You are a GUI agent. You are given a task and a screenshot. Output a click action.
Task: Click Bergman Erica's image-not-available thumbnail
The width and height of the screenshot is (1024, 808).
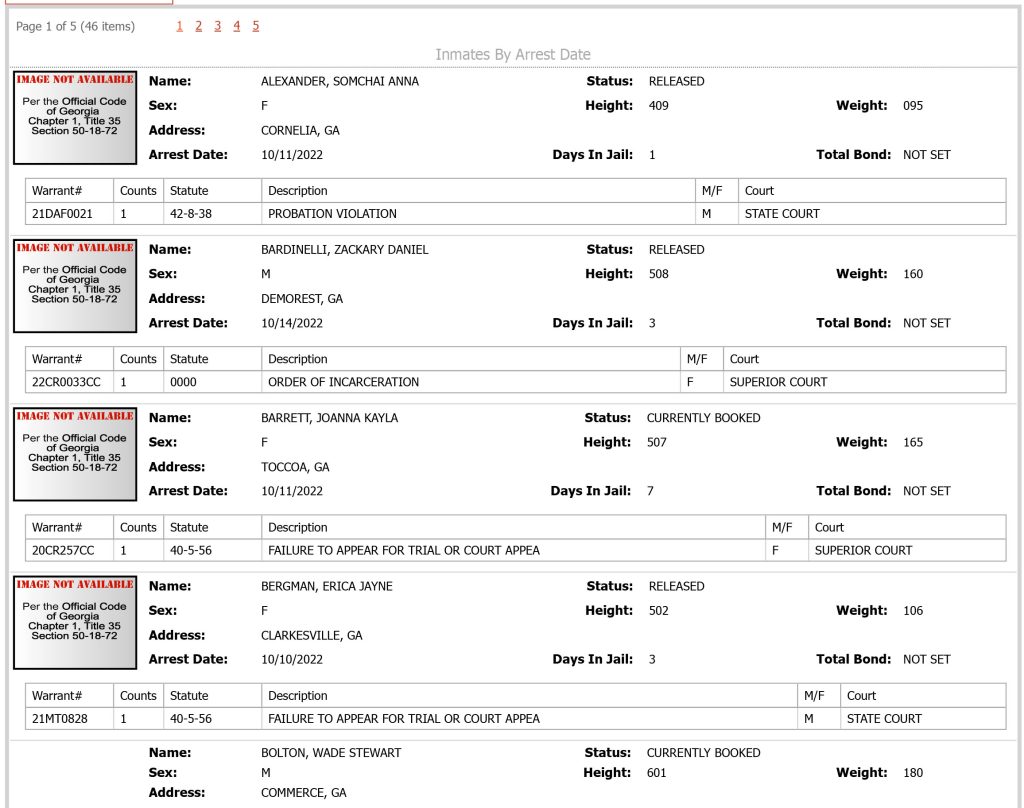(x=75, y=622)
